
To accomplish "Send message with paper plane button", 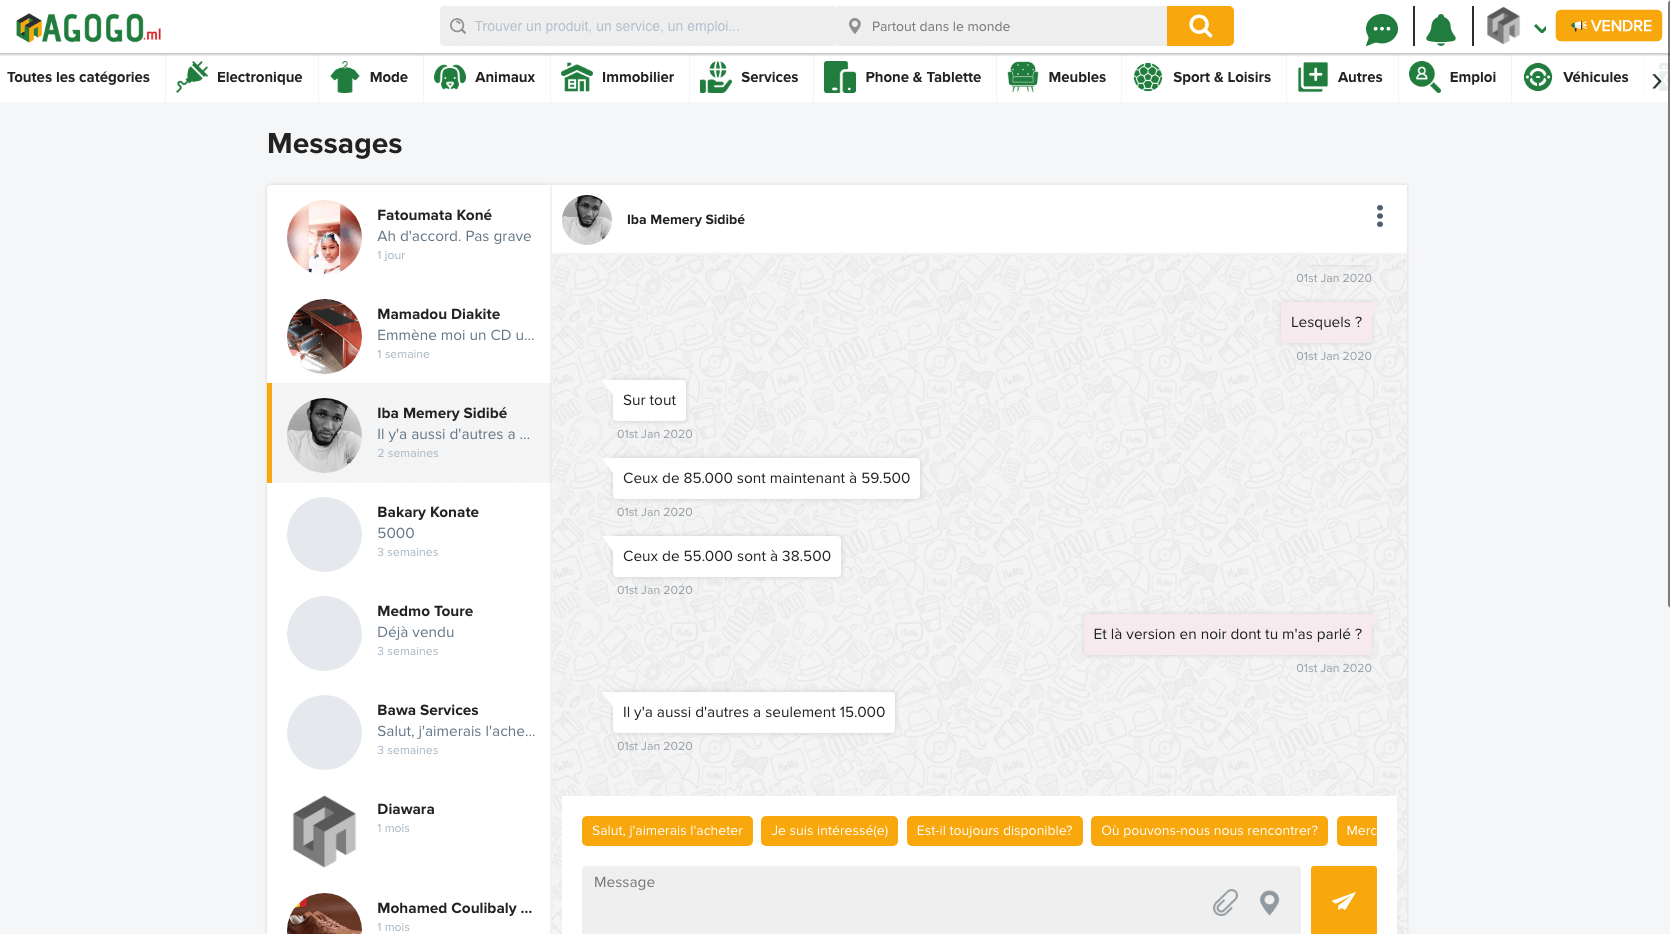I will pos(1343,900).
